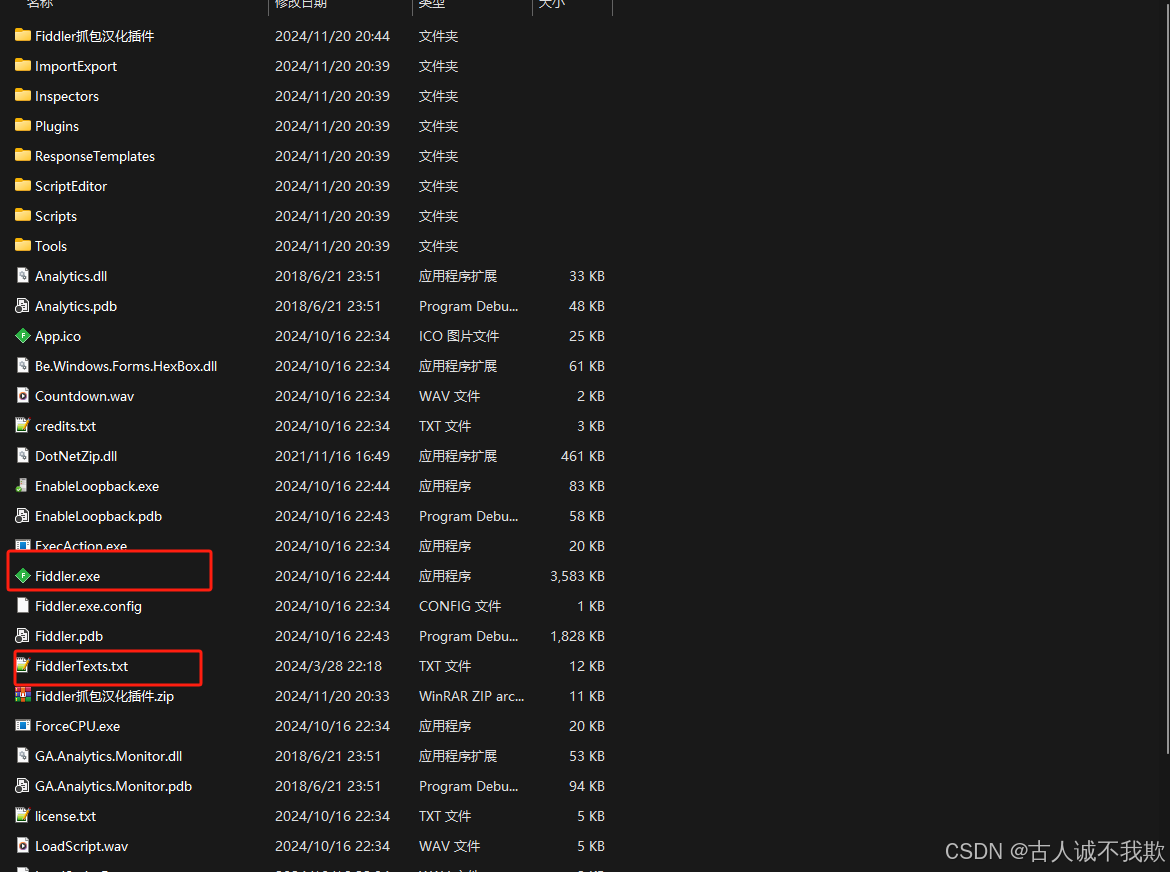
Task: Click the ForceCPU.exe application icon
Action: coord(23,725)
